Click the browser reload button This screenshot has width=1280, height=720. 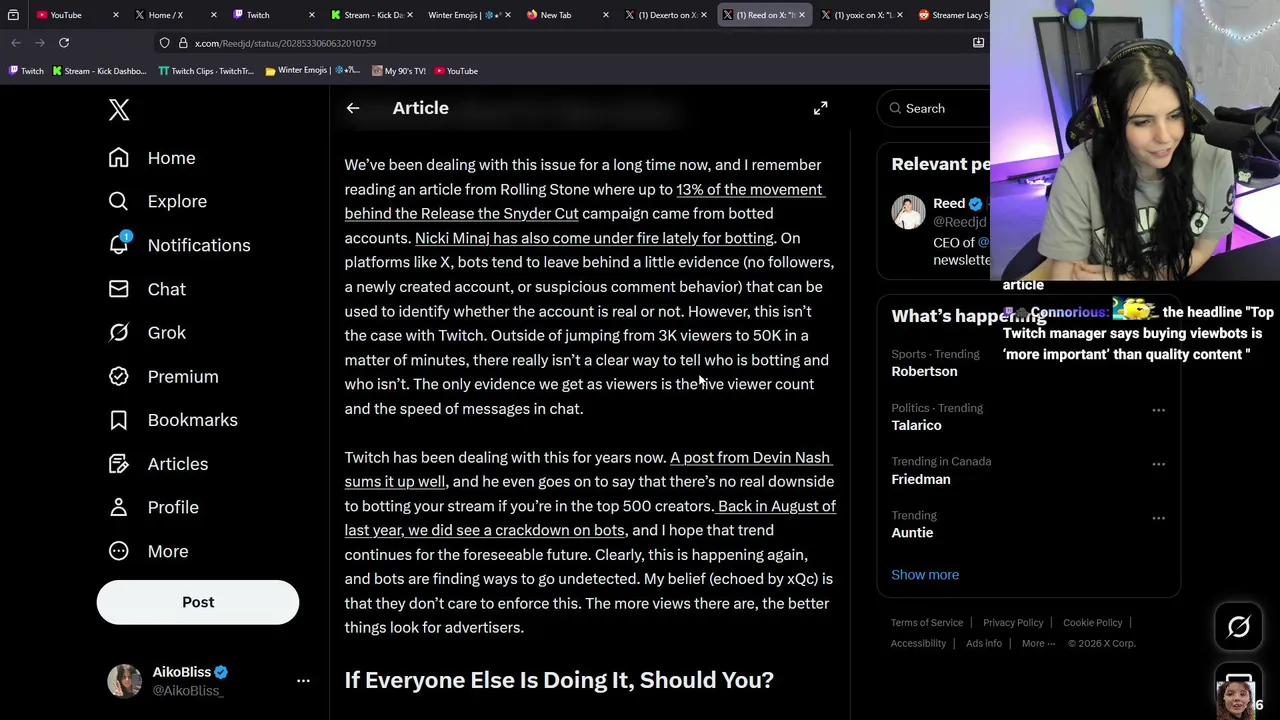tap(64, 43)
